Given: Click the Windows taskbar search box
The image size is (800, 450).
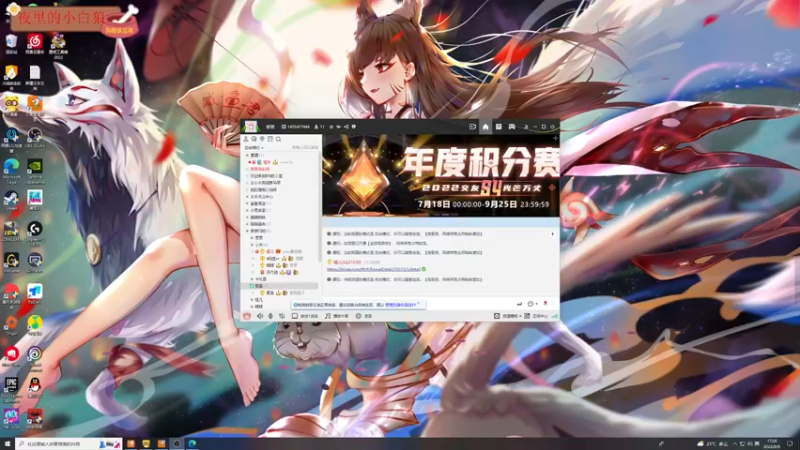Looking at the screenshot, I should pos(69,444).
